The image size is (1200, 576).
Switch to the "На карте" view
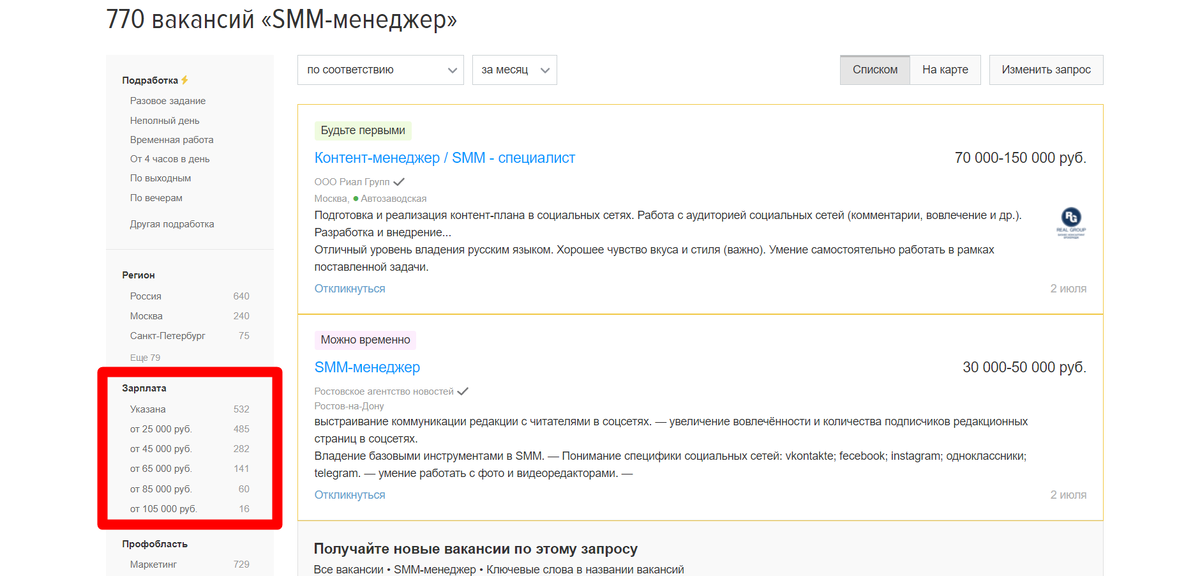pos(945,70)
